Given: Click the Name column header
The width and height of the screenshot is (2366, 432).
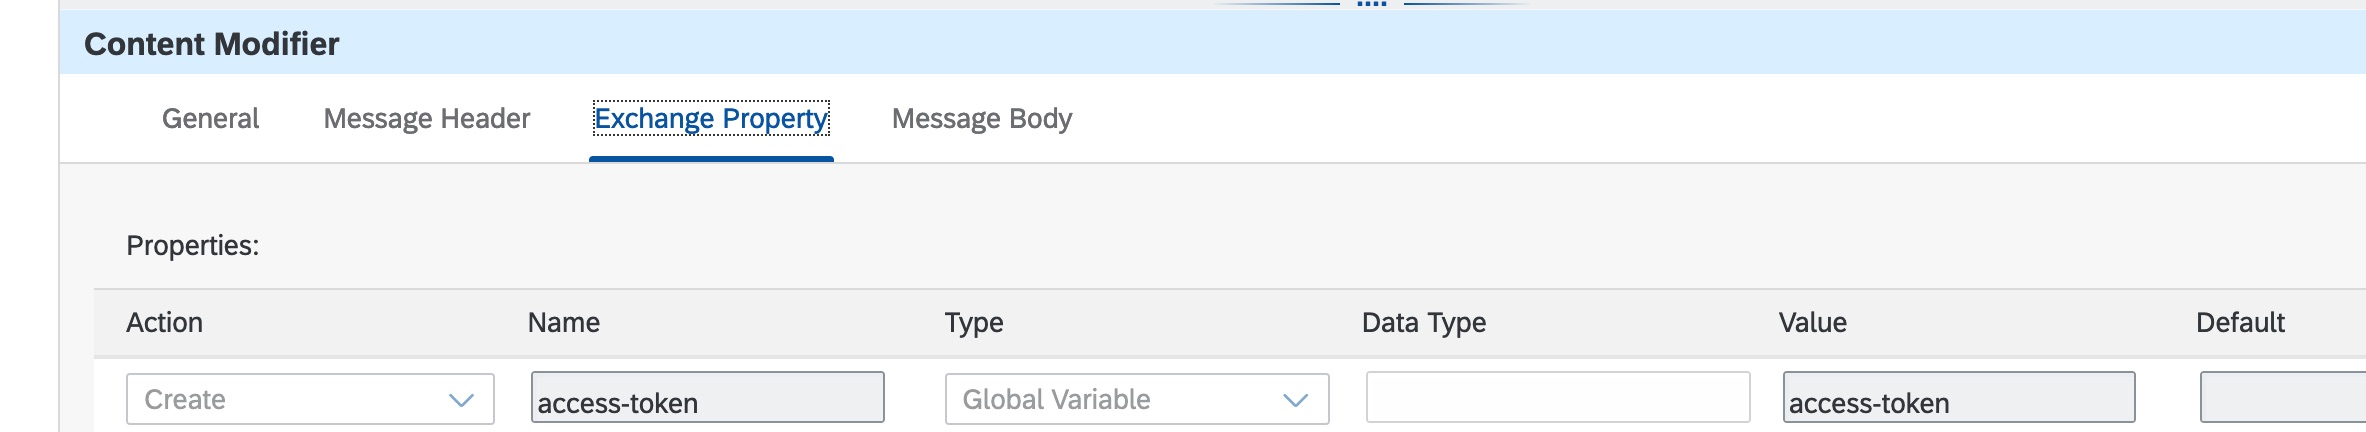Looking at the screenshot, I should [564, 323].
